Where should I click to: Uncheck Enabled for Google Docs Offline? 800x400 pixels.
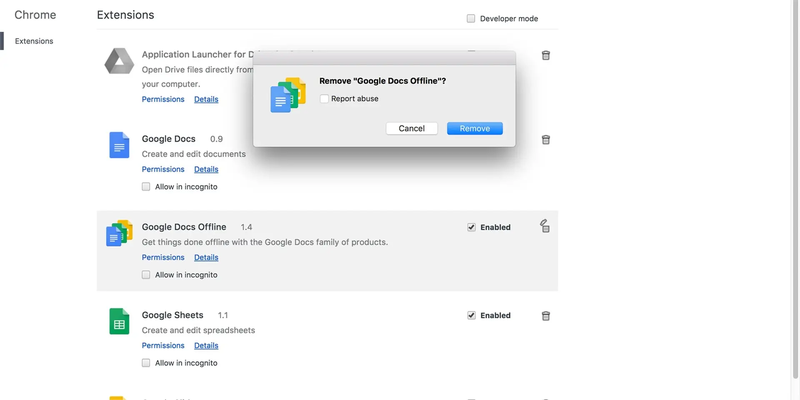click(x=471, y=228)
